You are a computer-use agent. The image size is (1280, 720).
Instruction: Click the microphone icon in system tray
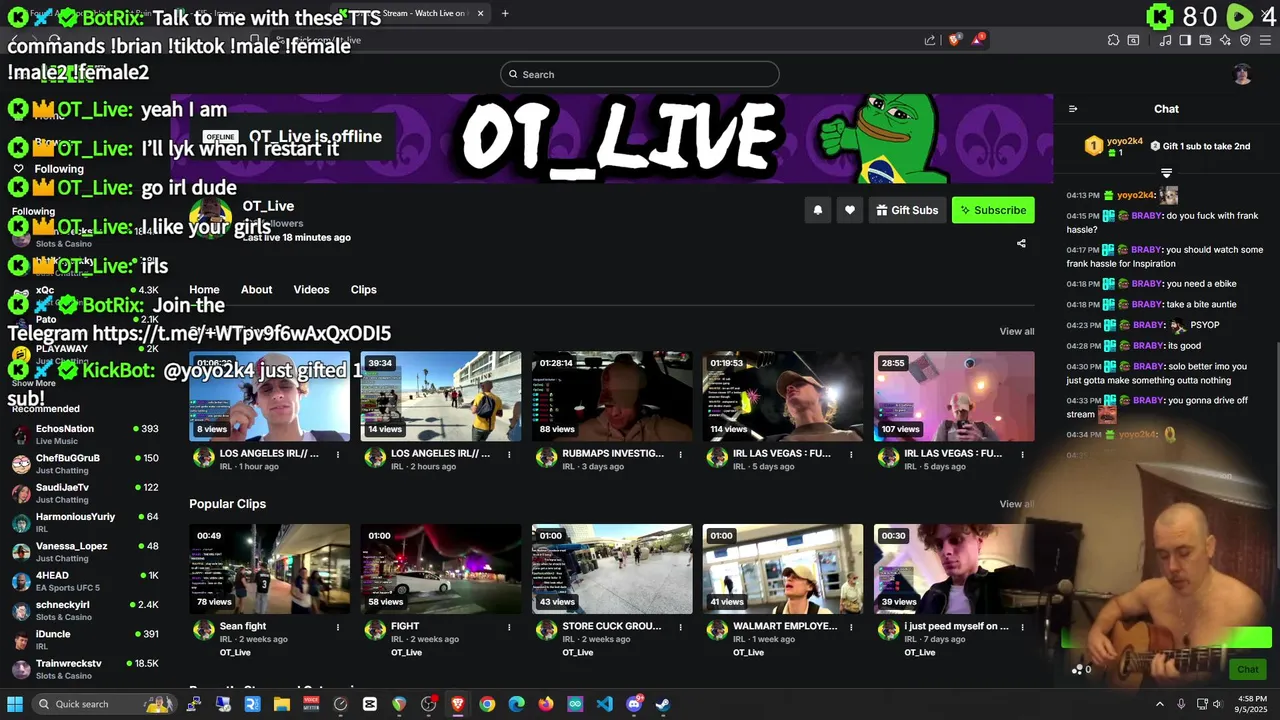pos(1181,704)
